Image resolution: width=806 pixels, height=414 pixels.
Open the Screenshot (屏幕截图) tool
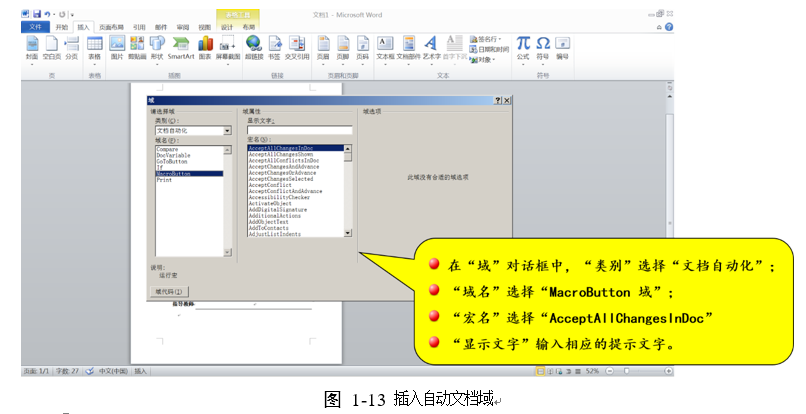tap(228, 49)
